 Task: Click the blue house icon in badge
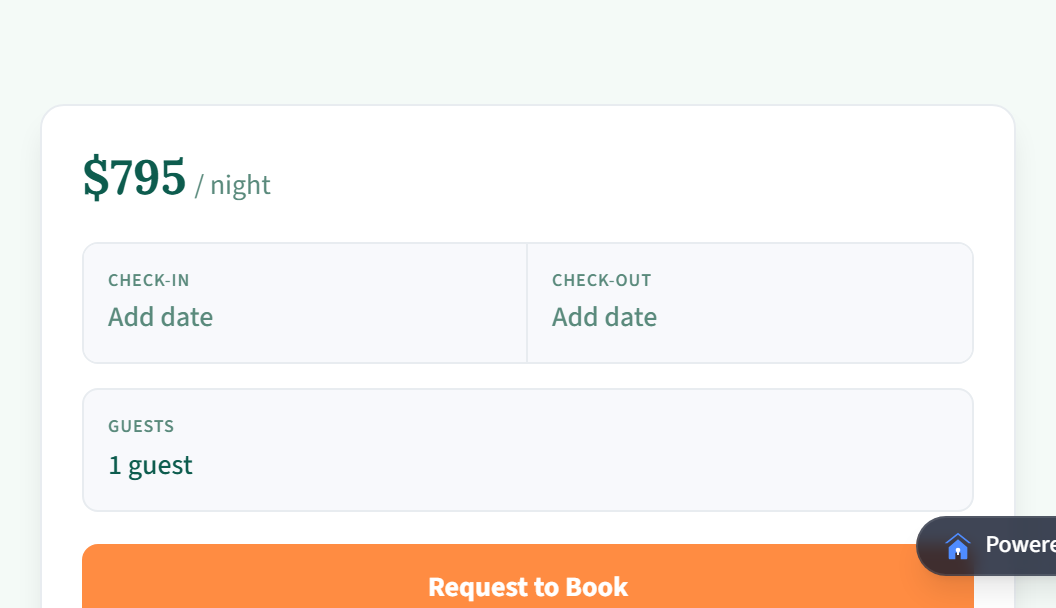point(959,546)
